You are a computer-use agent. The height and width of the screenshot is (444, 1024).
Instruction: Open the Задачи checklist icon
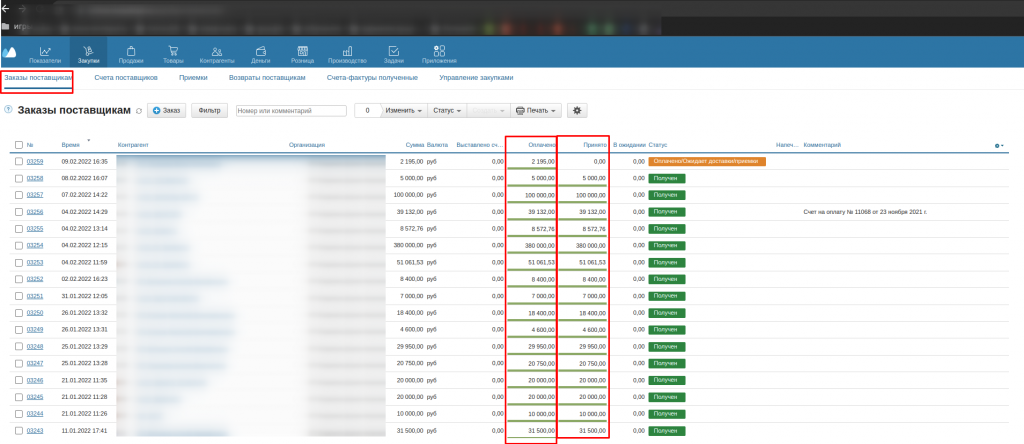tap(394, 52)
